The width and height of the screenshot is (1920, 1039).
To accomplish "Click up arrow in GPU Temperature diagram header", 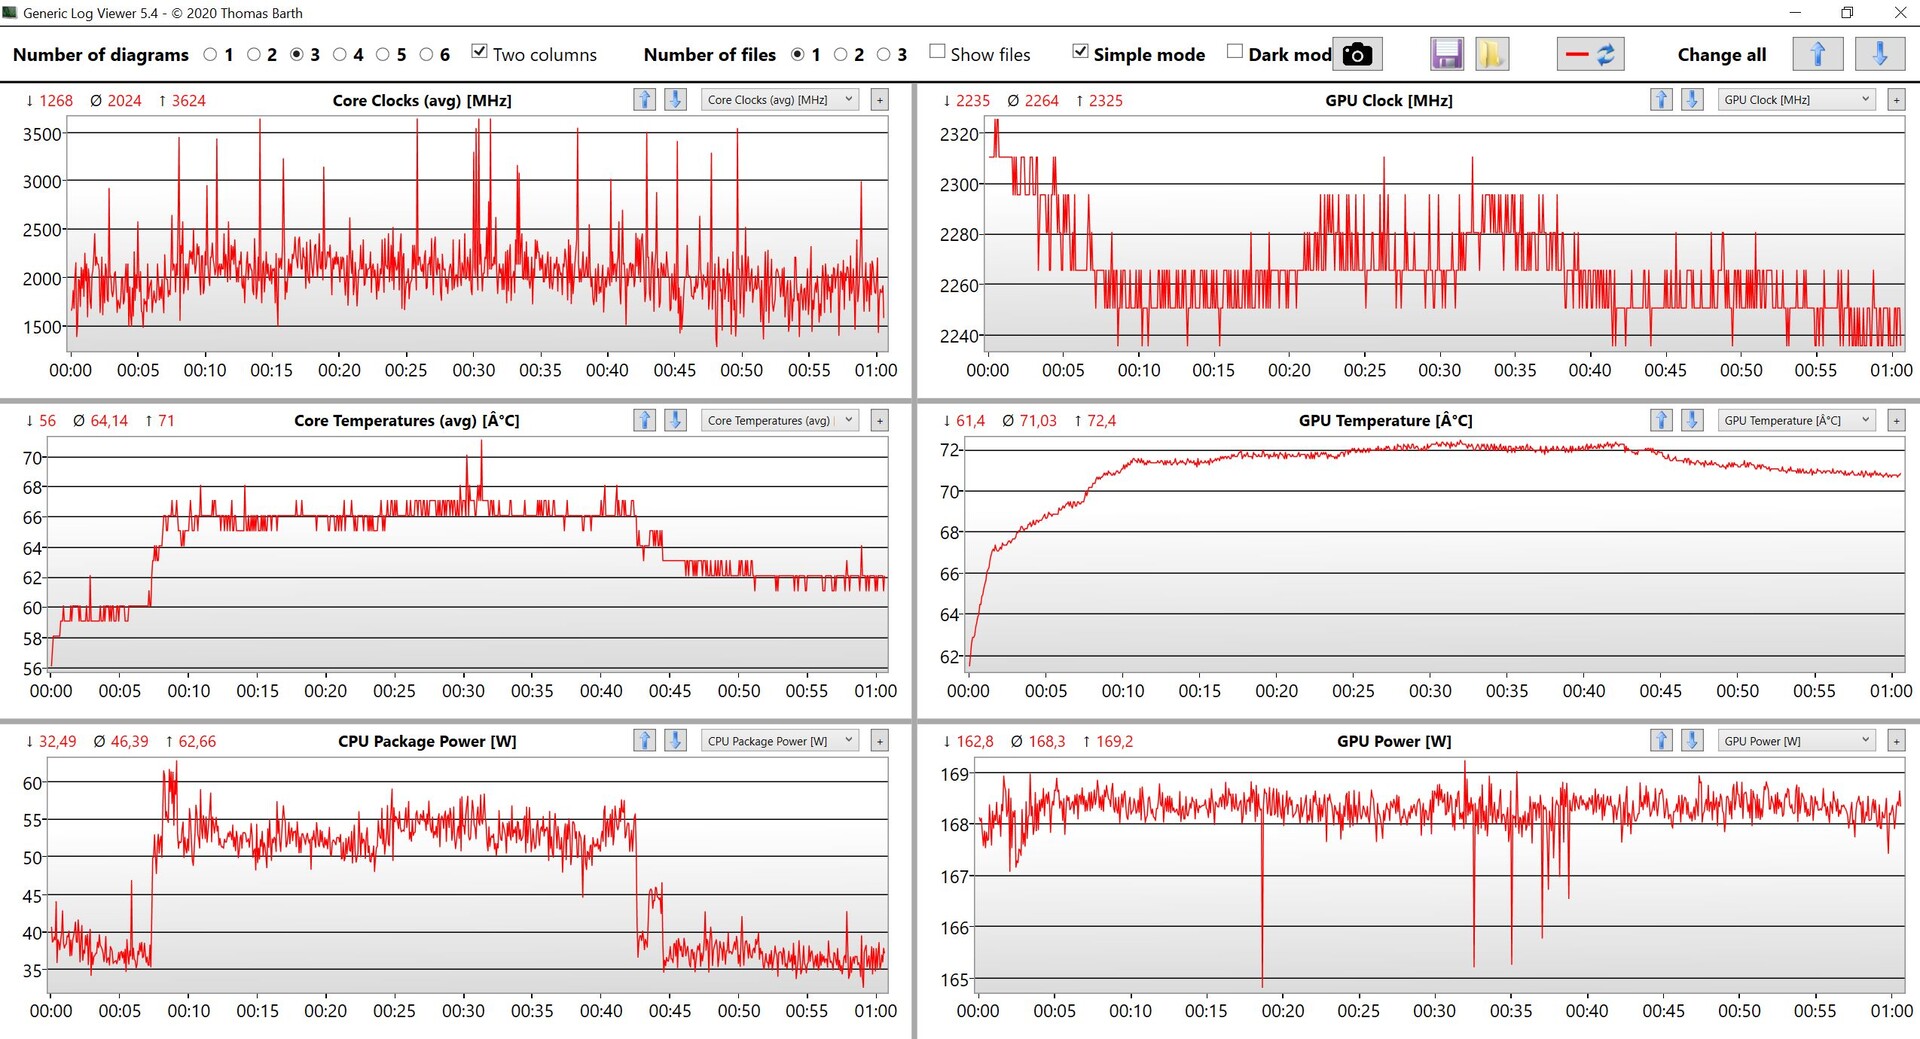I will click(x=1661, y=420).
